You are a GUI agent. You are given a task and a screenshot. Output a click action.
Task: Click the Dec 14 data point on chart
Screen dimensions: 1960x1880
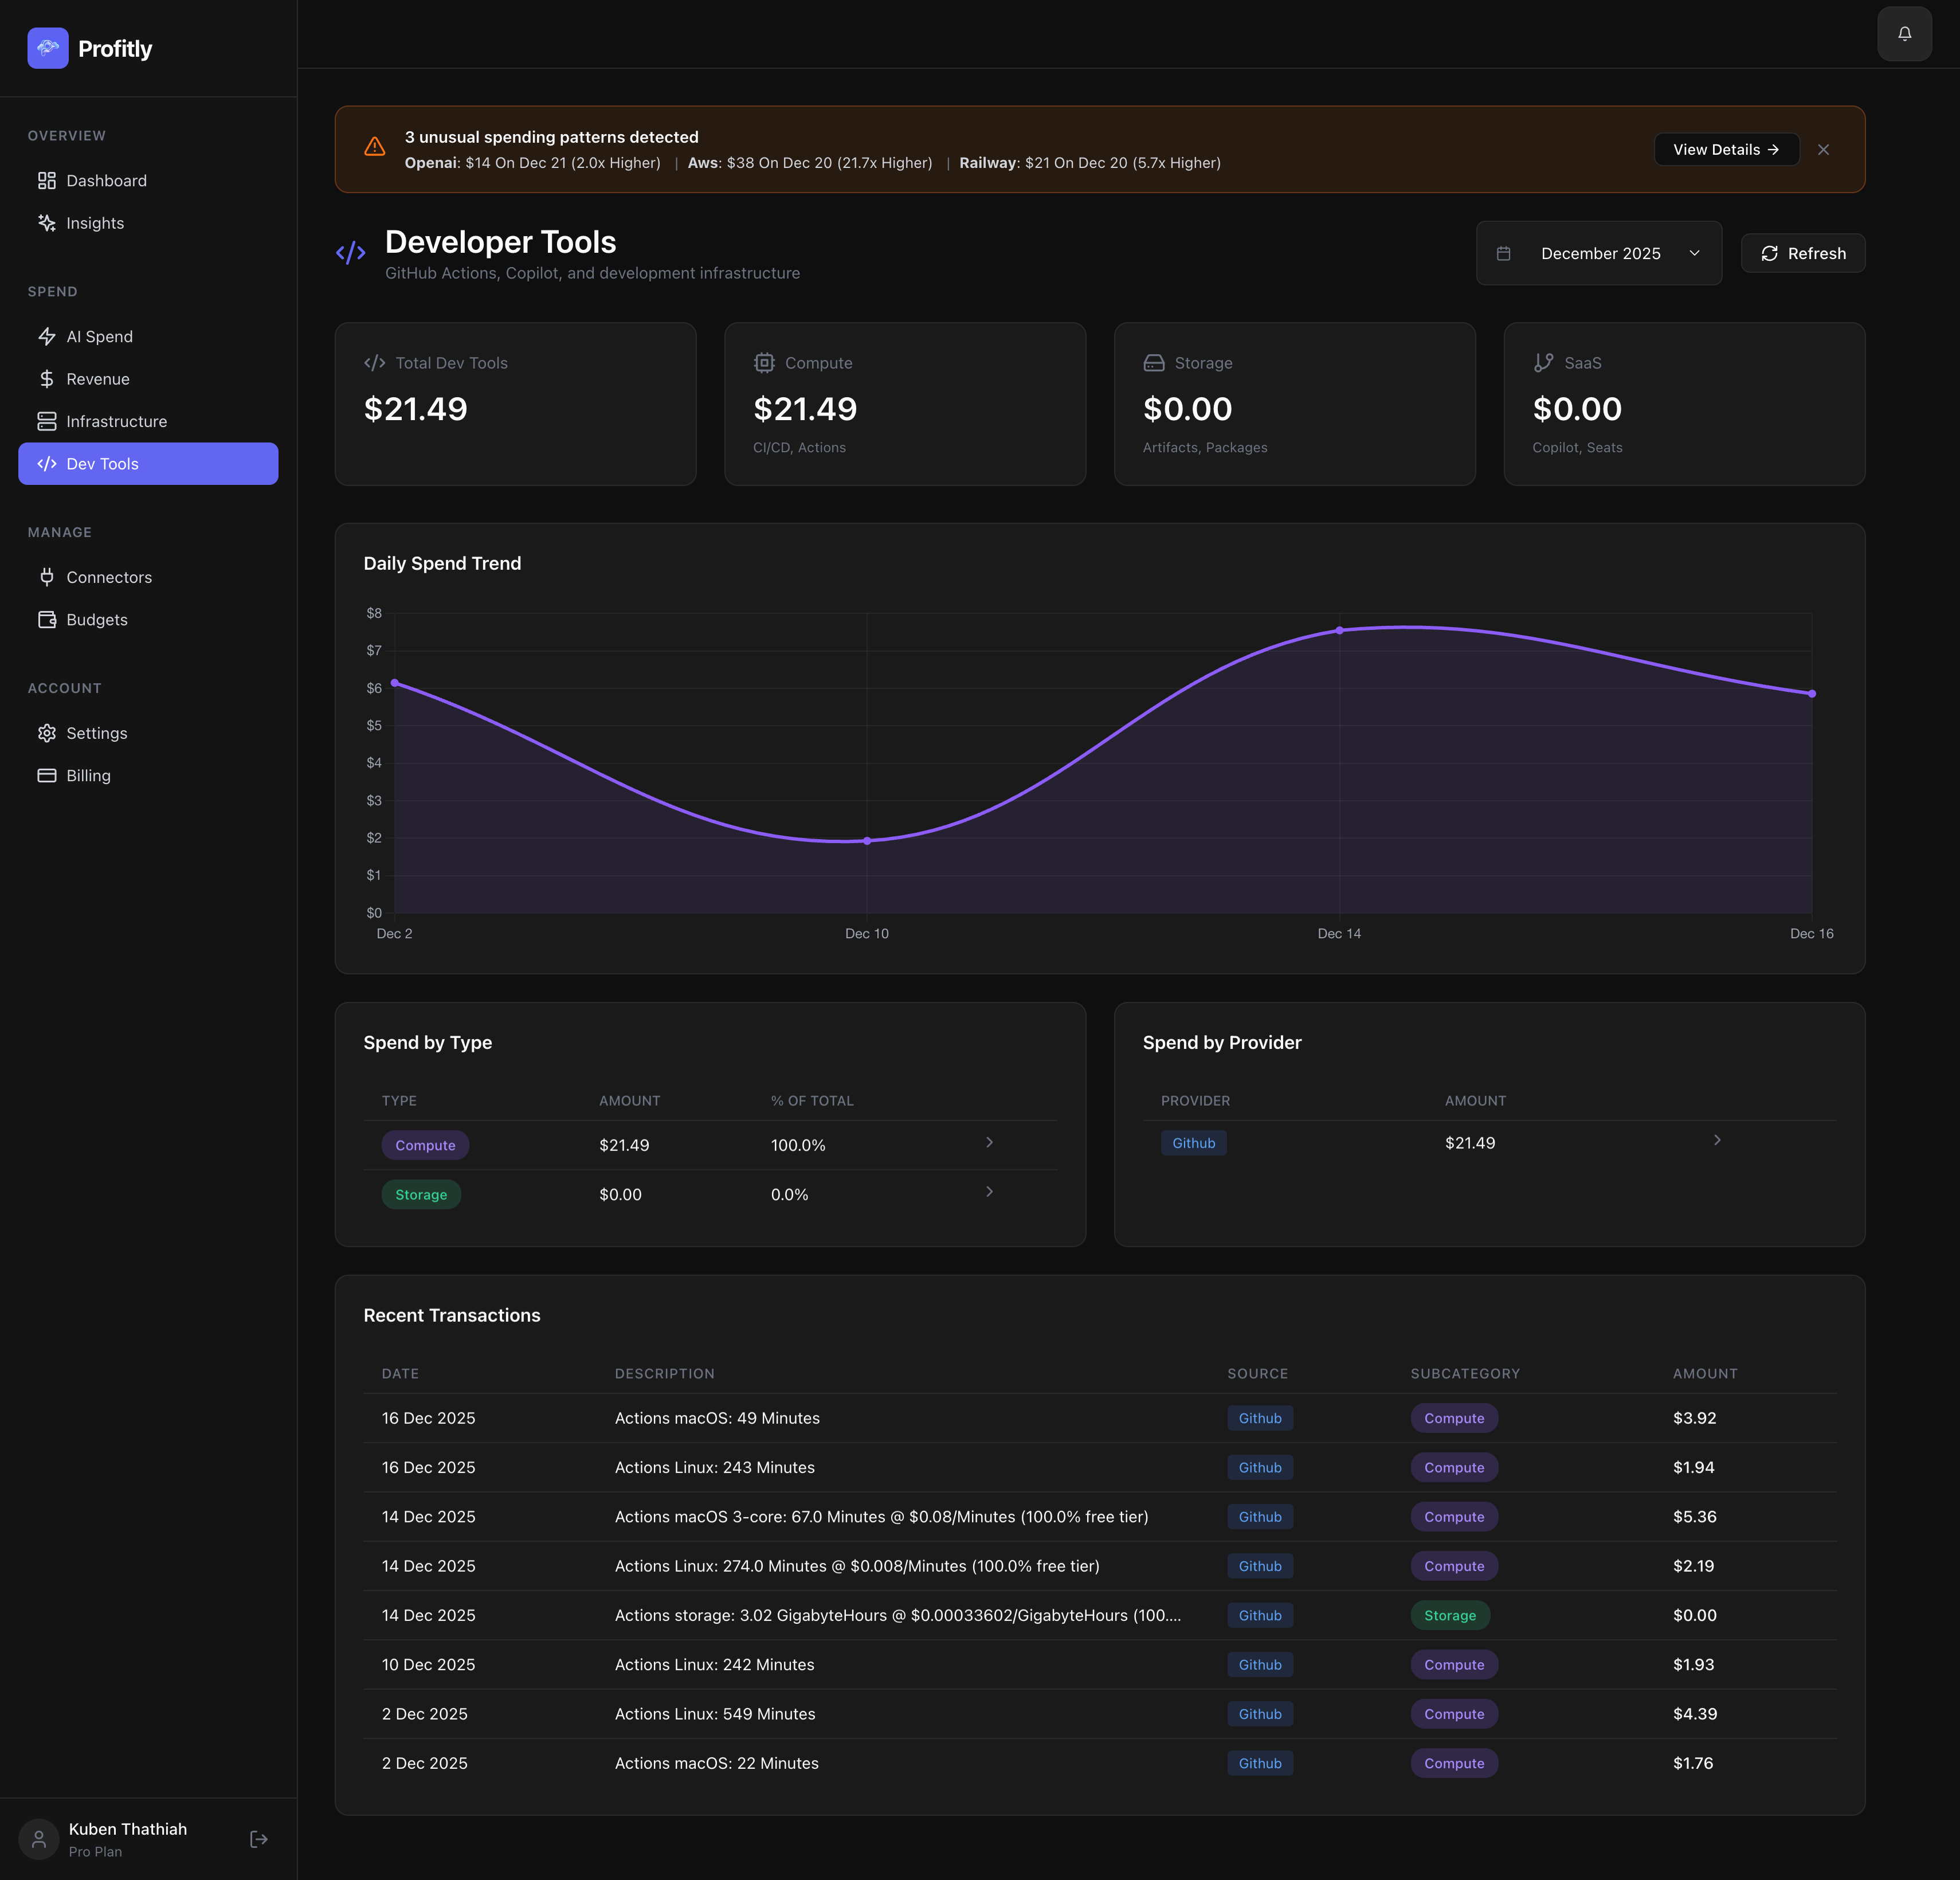coord(1339,631)
